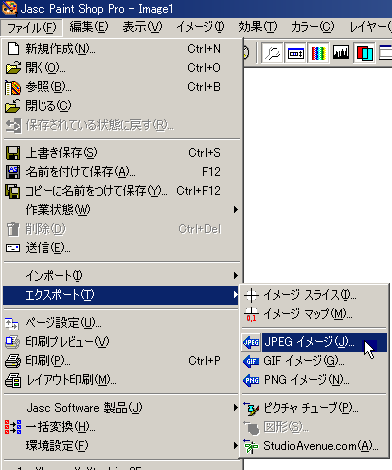Expand the 作業状態(W) submenu arrow
The width and height of the screenshot is (392, 470).
tap(236, 210)
